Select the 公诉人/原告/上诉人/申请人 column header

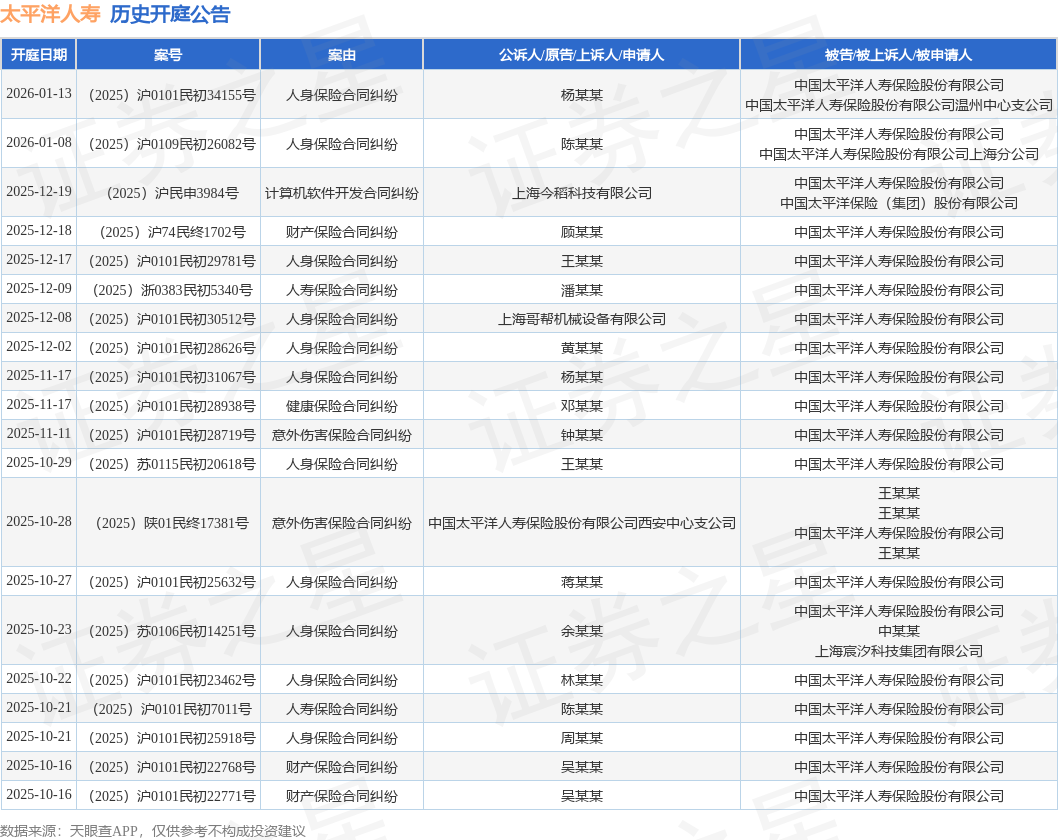582,55
